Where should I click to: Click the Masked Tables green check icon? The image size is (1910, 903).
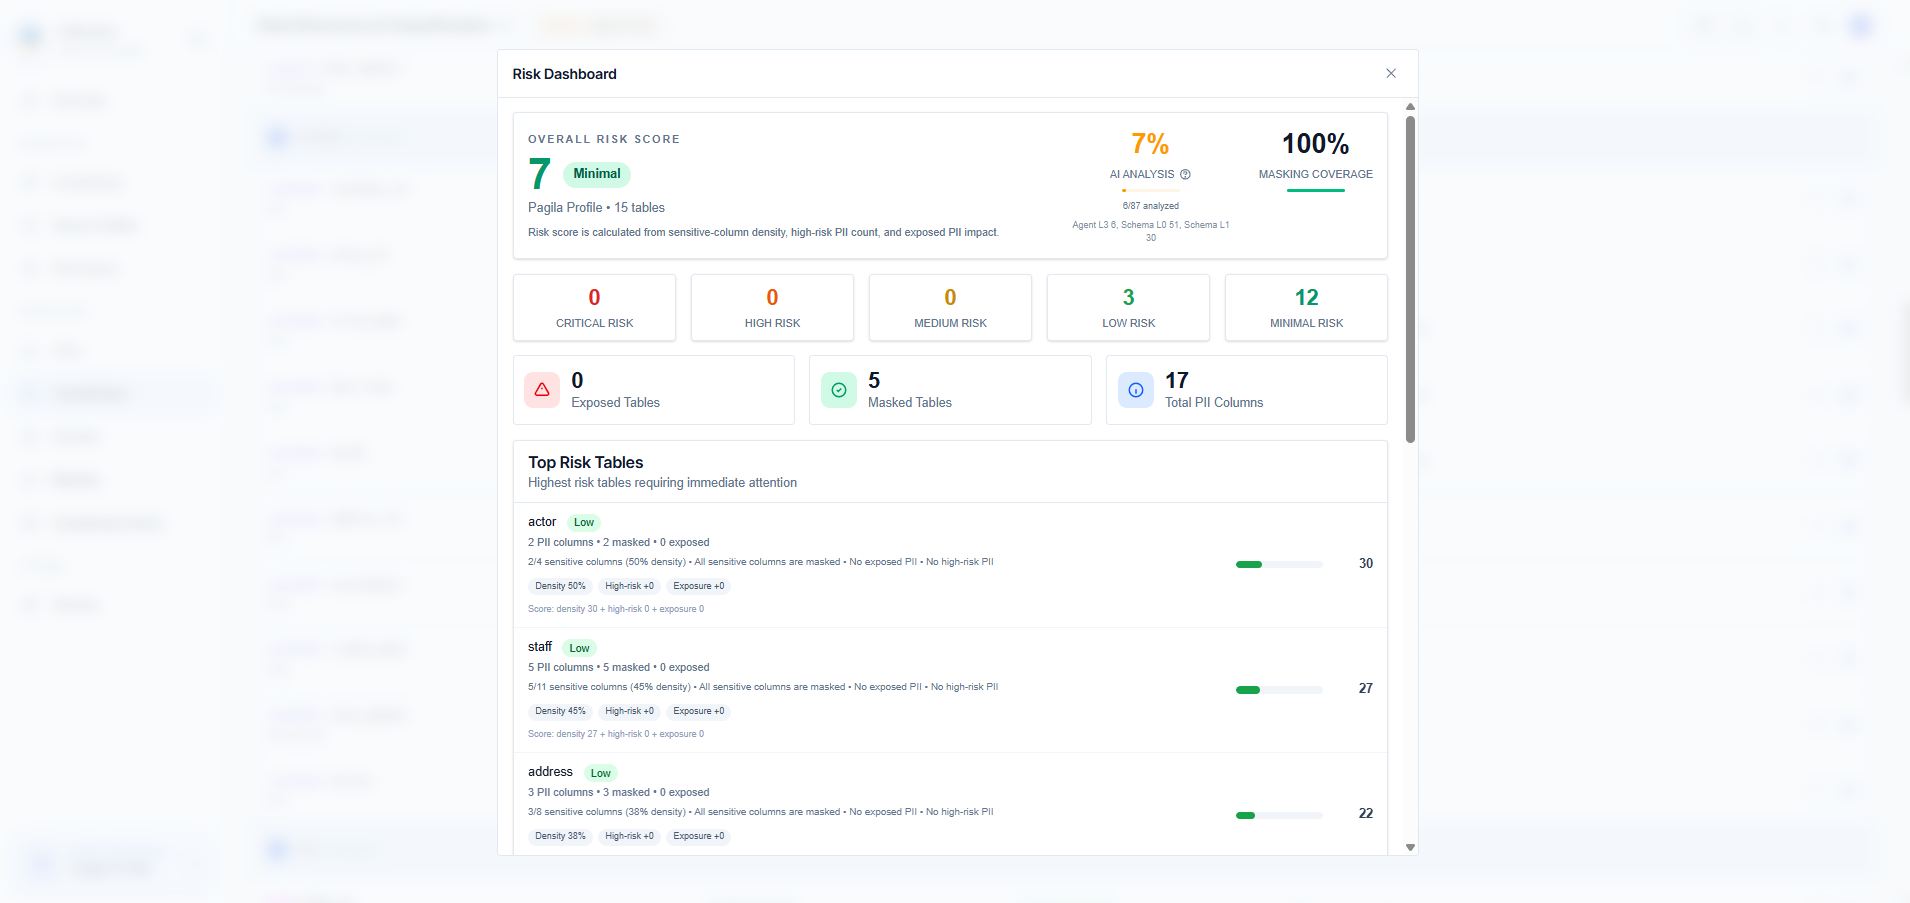pos(839,390)
